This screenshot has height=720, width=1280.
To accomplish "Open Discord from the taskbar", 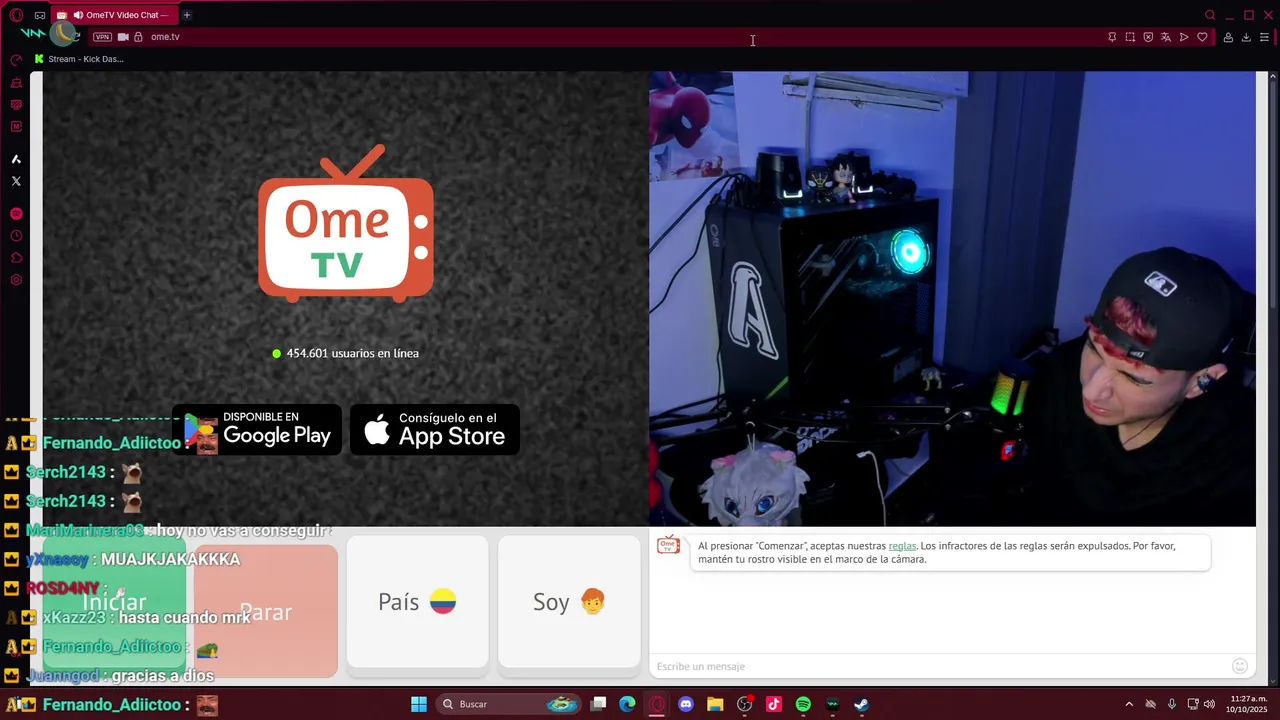I will (x=686, y=704).
